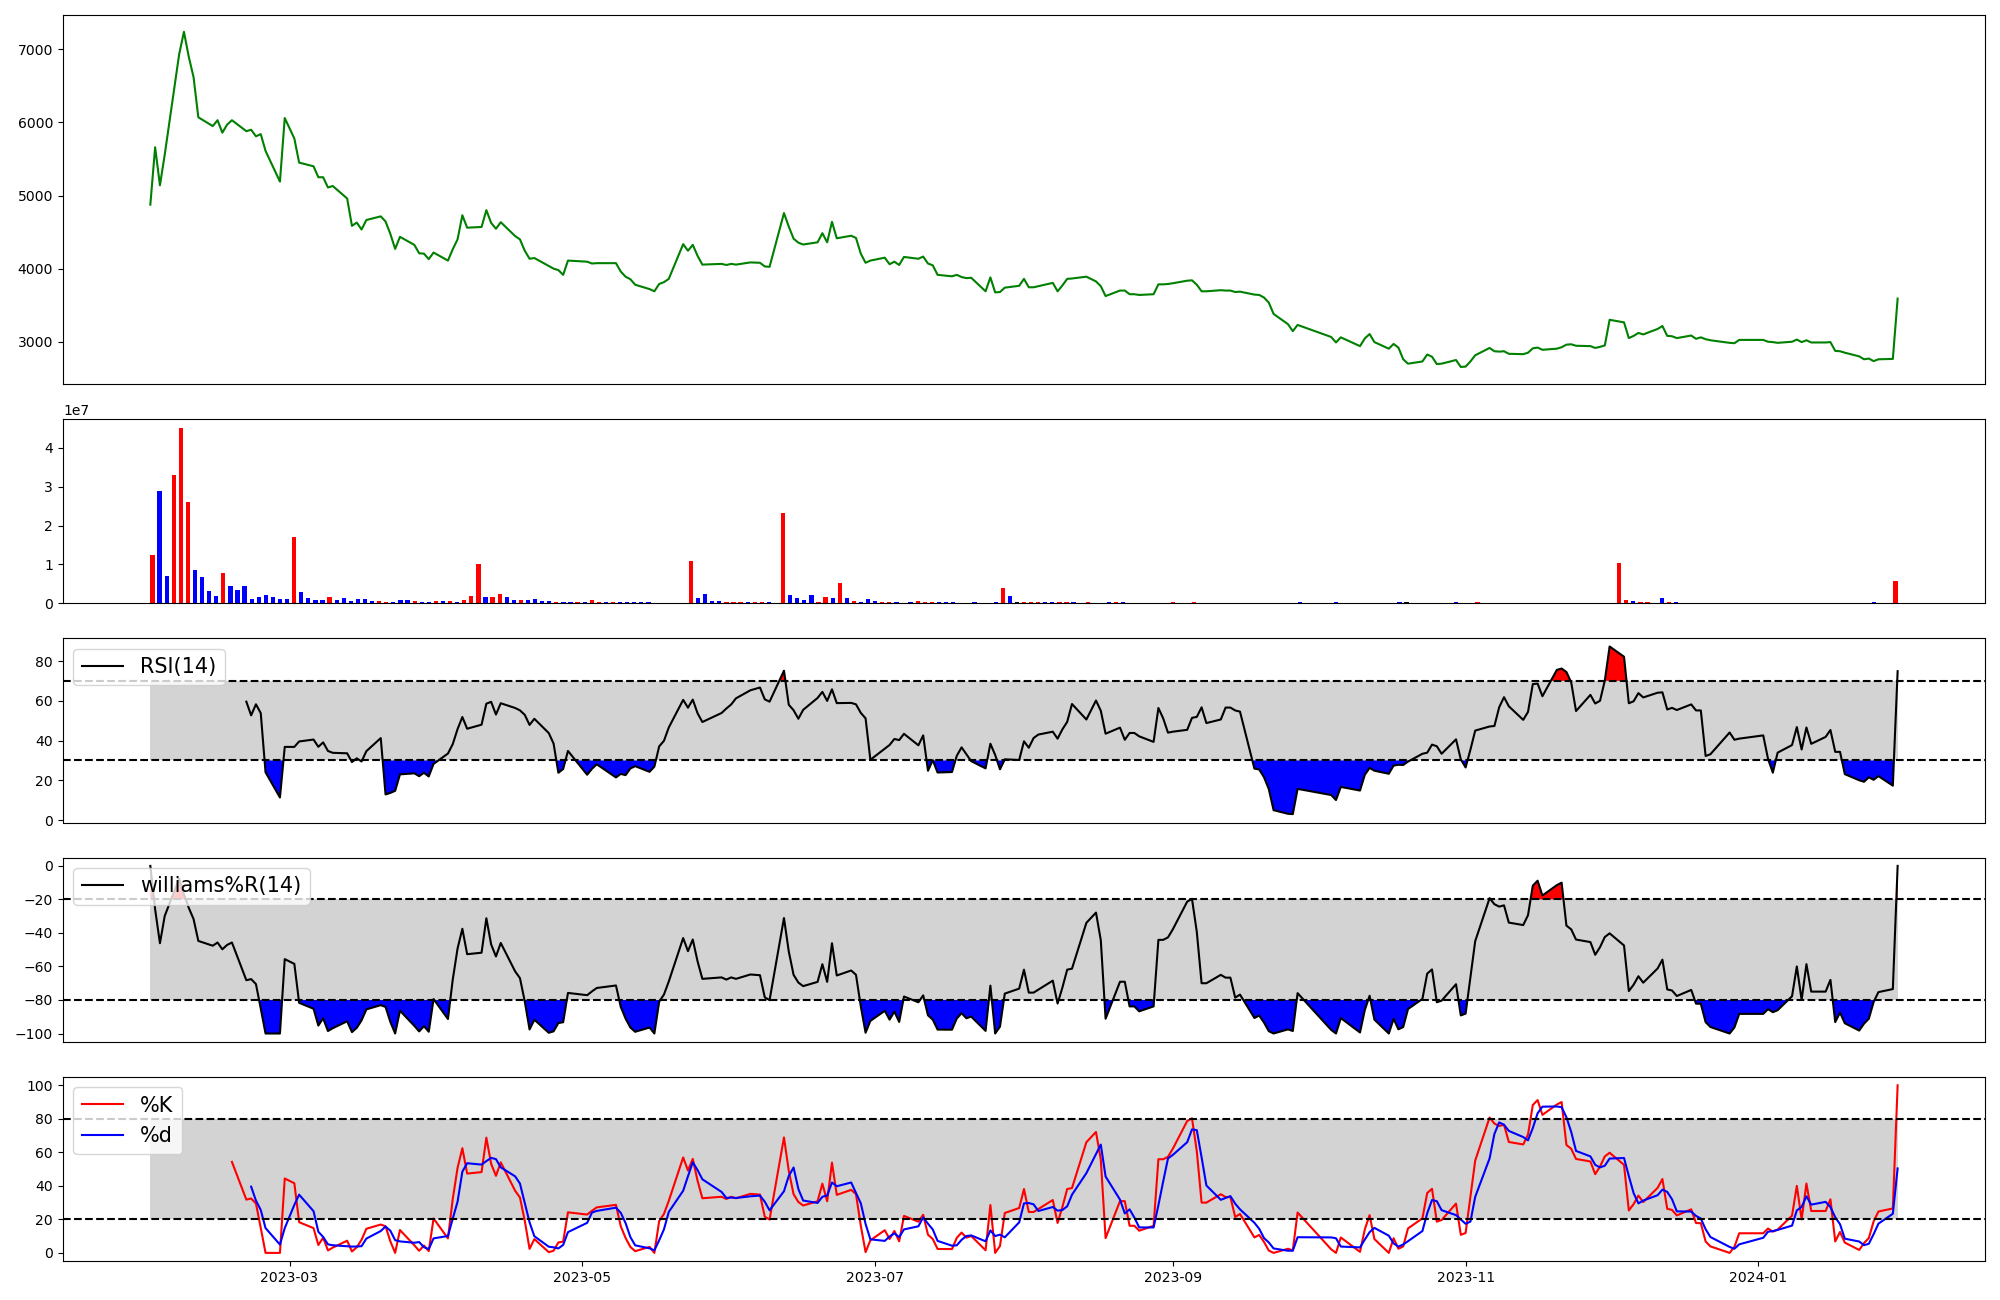This screenshot has height=1300, width=2000.
Task: Click the tall red June 2023 volume bar
Action: 783,558
